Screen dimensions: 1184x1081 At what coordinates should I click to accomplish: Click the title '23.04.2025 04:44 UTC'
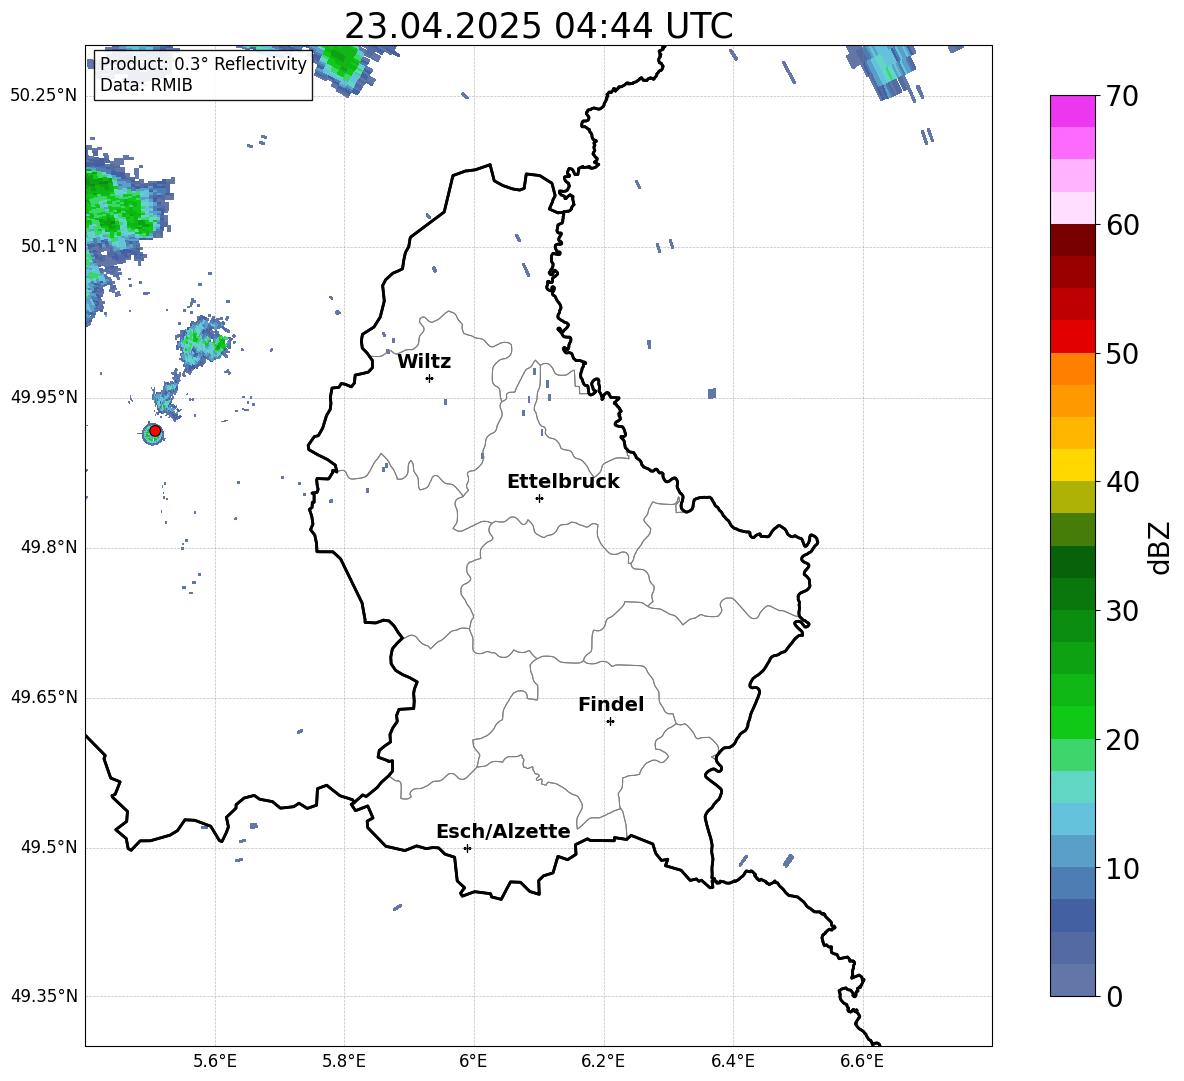(538, 26)
